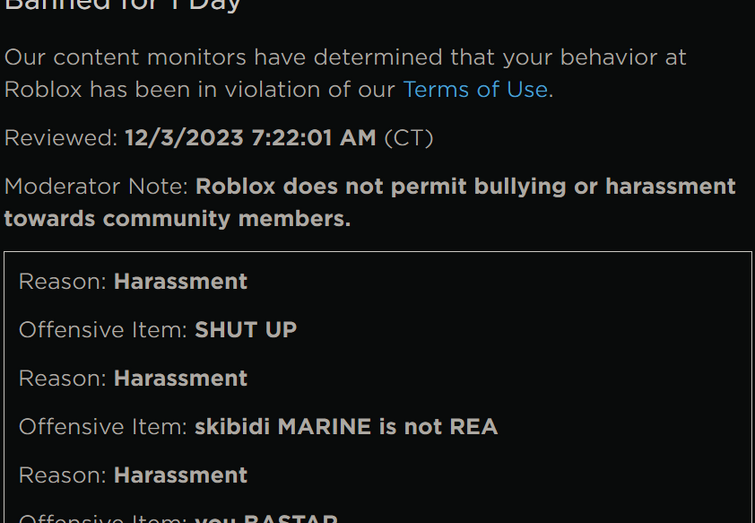Select the first Harassment reason above SHUT UP
755x523 pixels.
coord(181,282)
